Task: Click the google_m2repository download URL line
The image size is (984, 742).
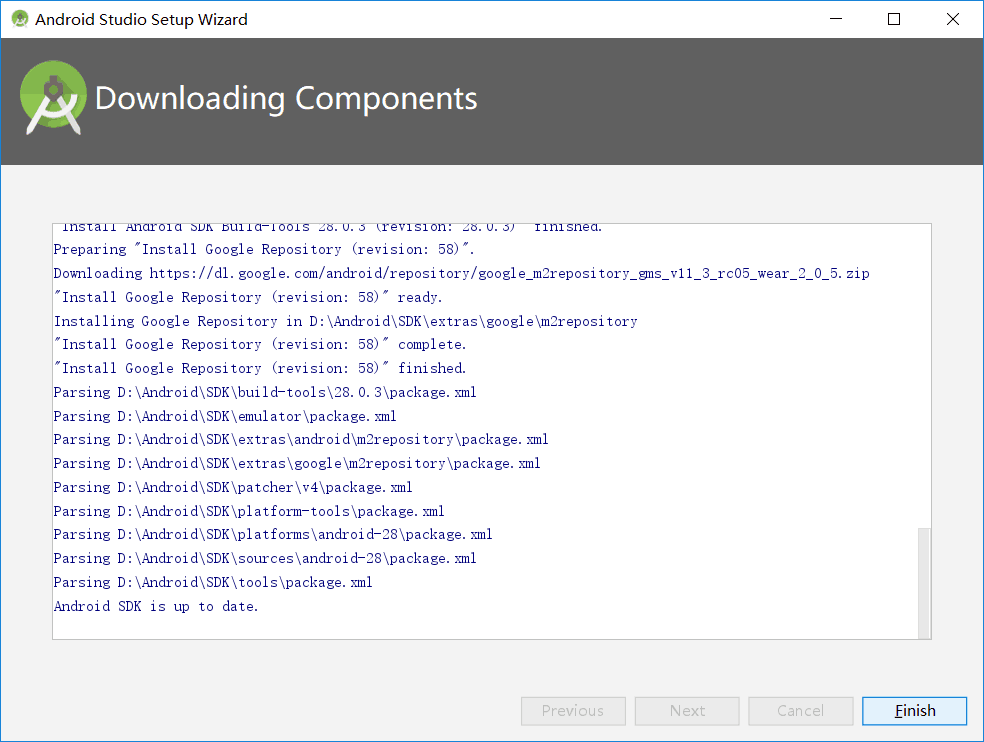Action: tap(461, 273)
